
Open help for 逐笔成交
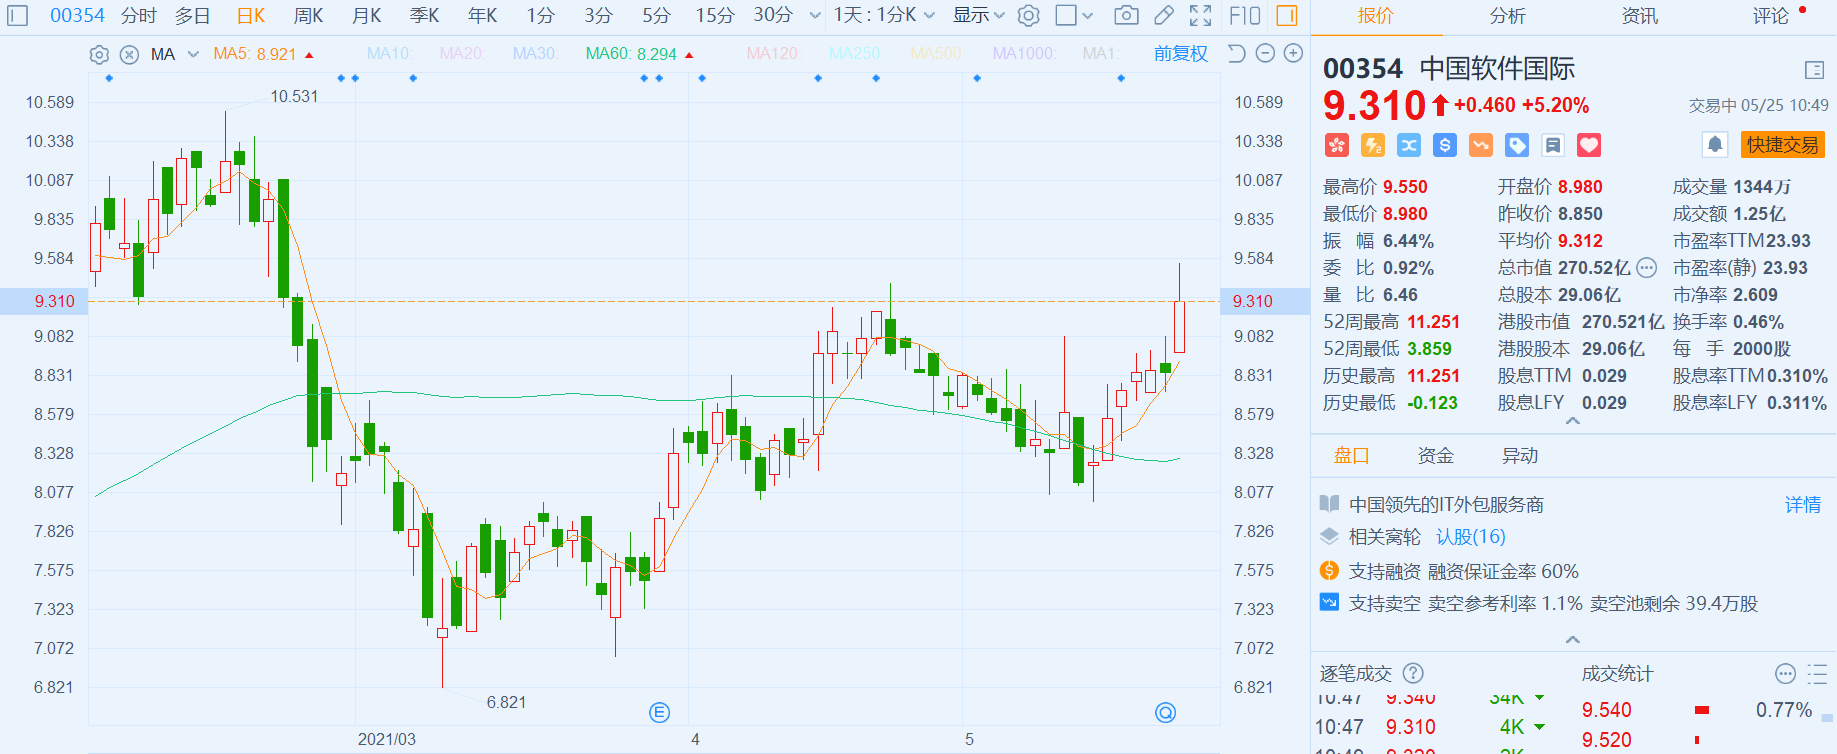[1413, 674]
